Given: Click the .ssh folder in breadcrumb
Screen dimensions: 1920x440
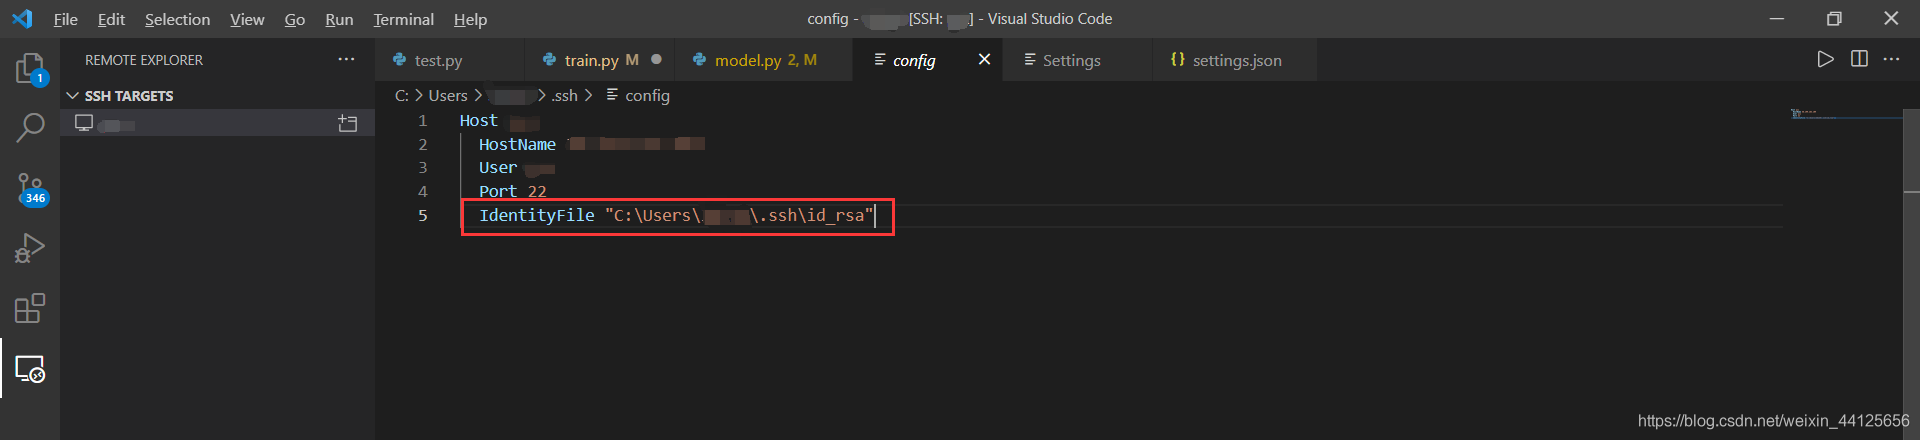Looking at the screenshot, I should coord(565,96).
